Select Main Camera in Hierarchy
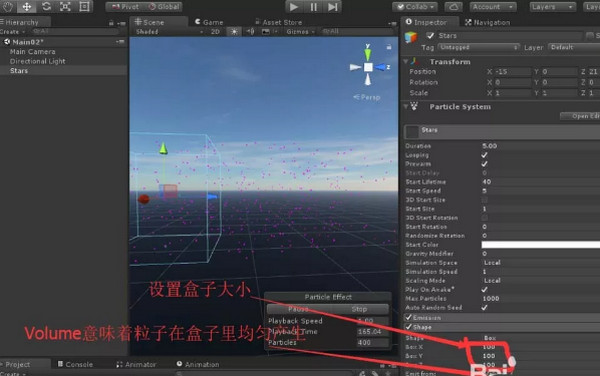Image resolution: width=600 pixels, height=376 pixels. (33, 51)
